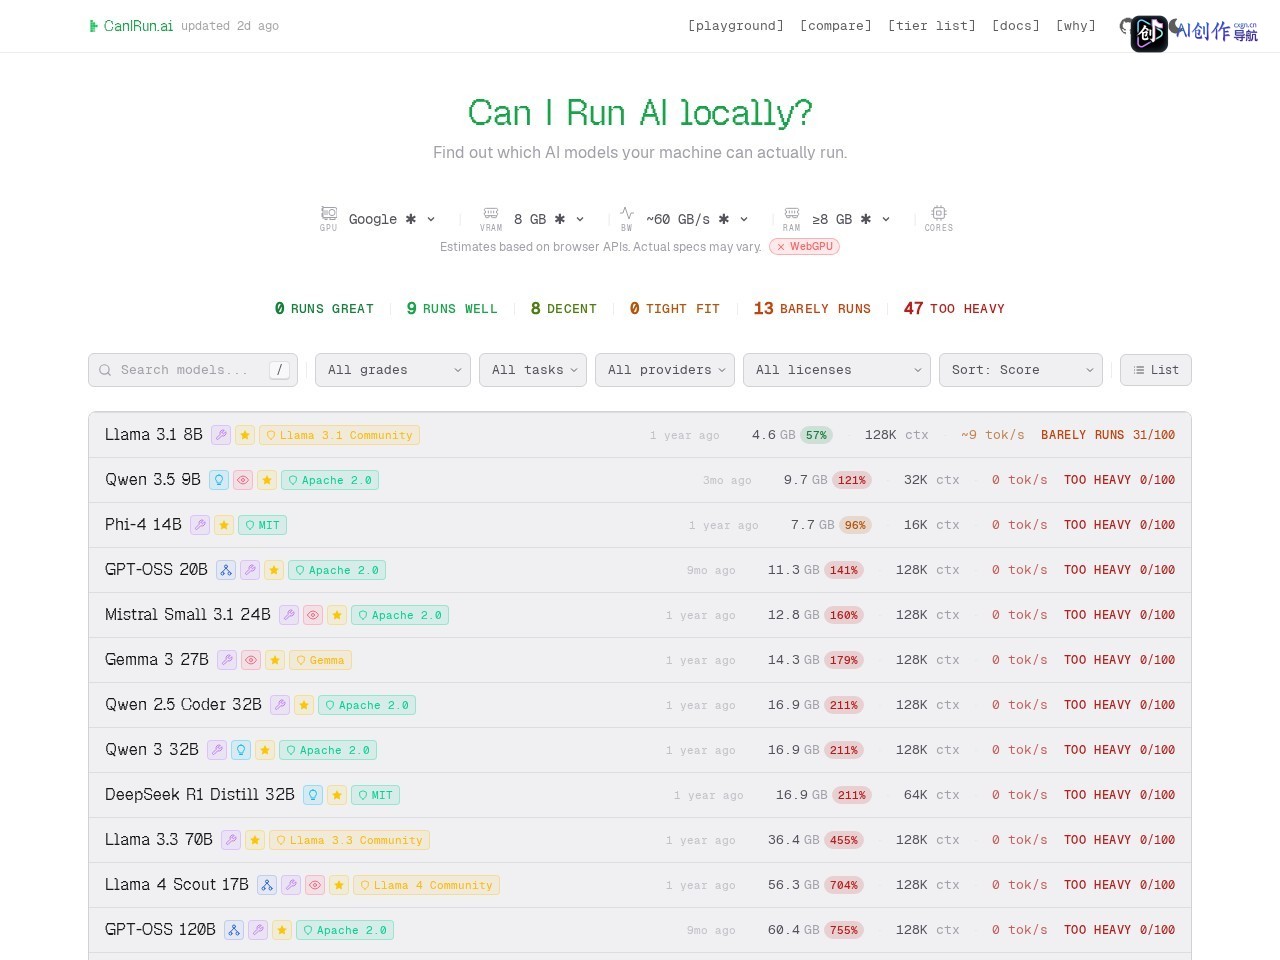Click the MoE network icon on GPT-OSS 120B
Screen dimensions: 1280x960
[234, 930]
